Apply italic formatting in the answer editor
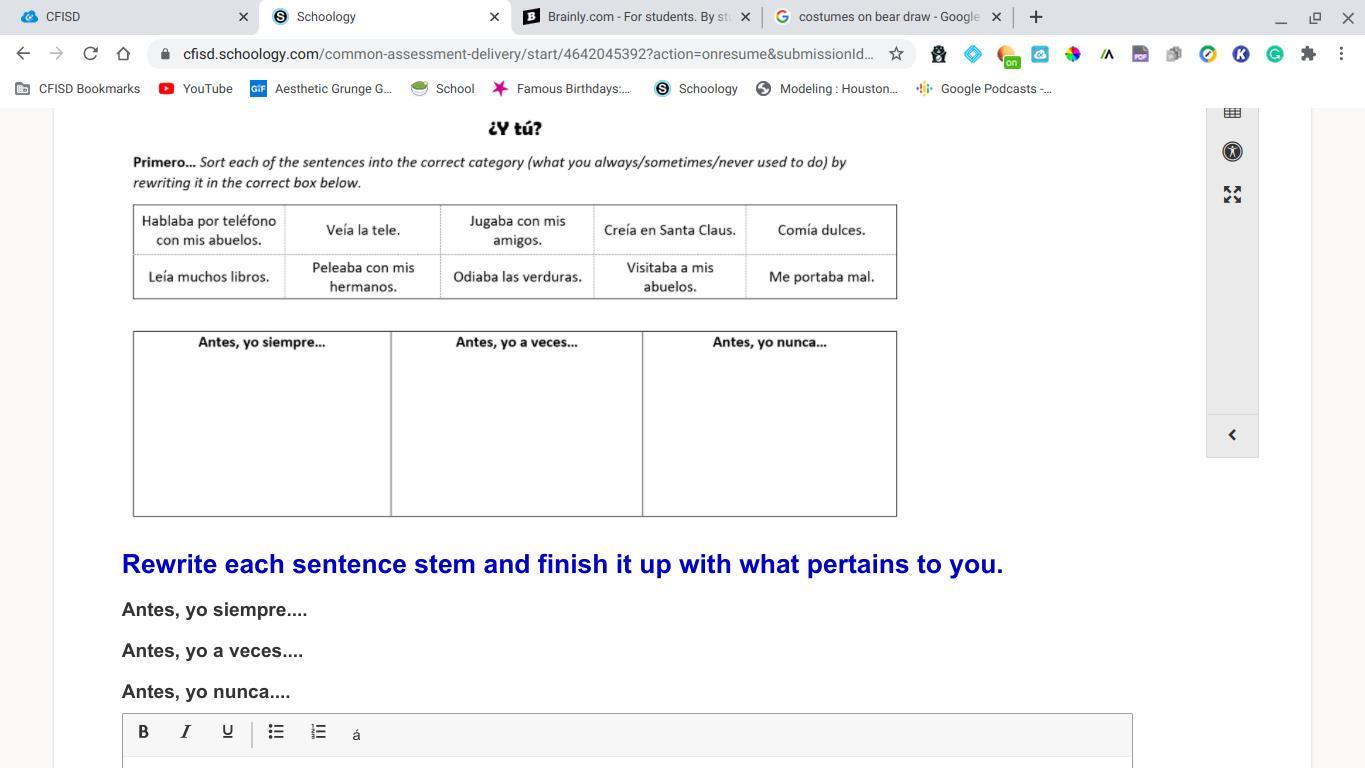Screen dimensions: 1365x768 pyautogui.click(x=185, y=732)
